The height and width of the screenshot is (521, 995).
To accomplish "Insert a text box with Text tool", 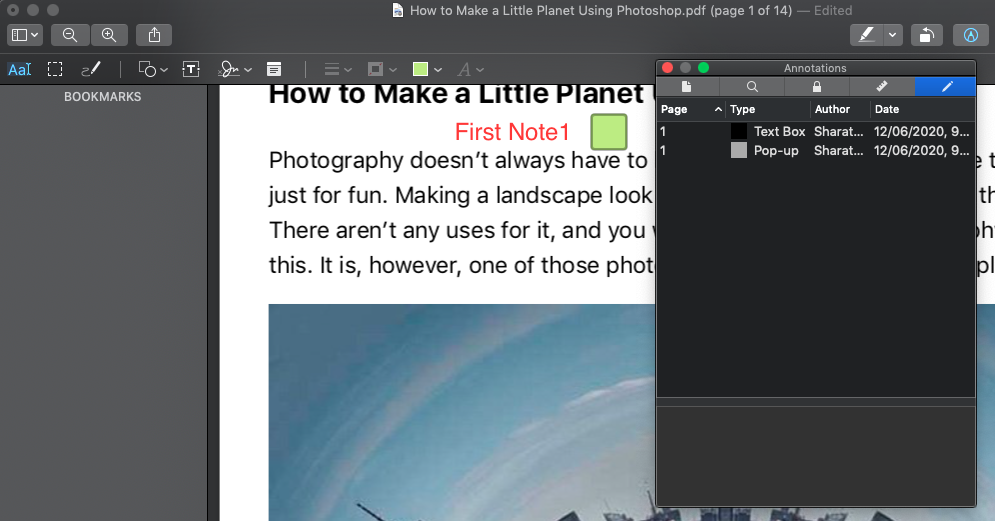I will coord(191,69).
